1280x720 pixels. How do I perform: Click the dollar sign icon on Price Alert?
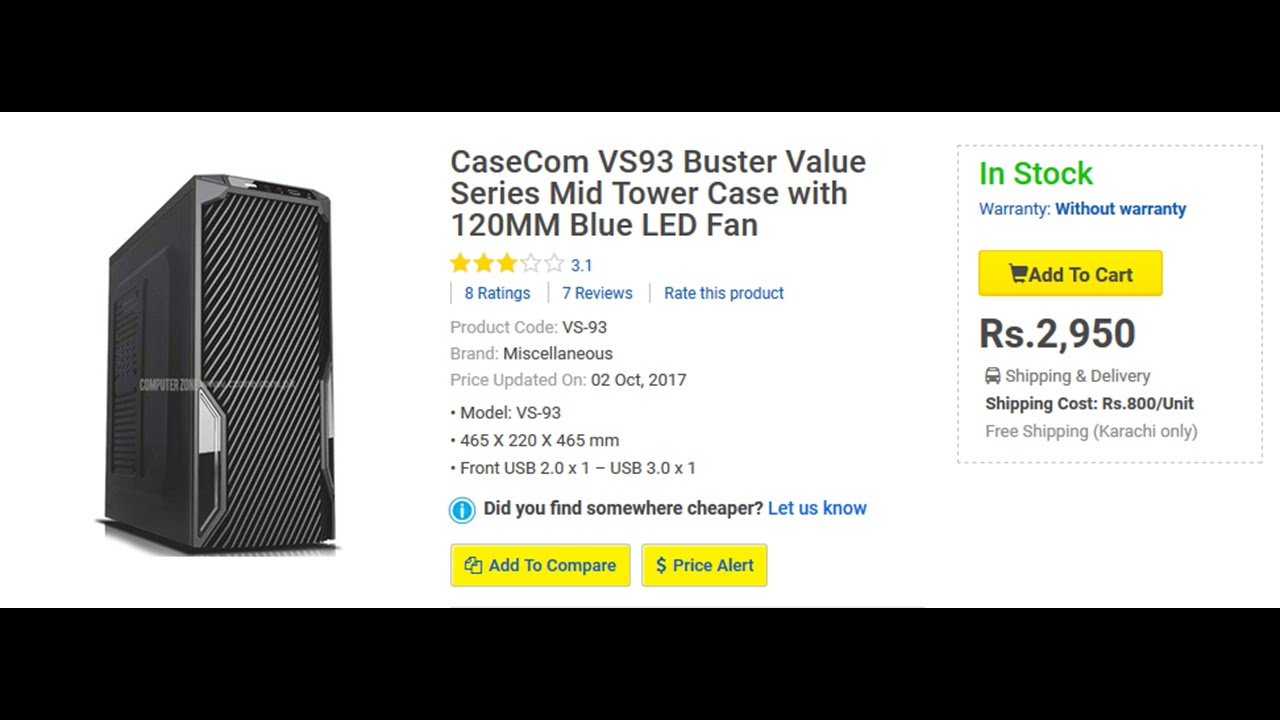(661, 565)
